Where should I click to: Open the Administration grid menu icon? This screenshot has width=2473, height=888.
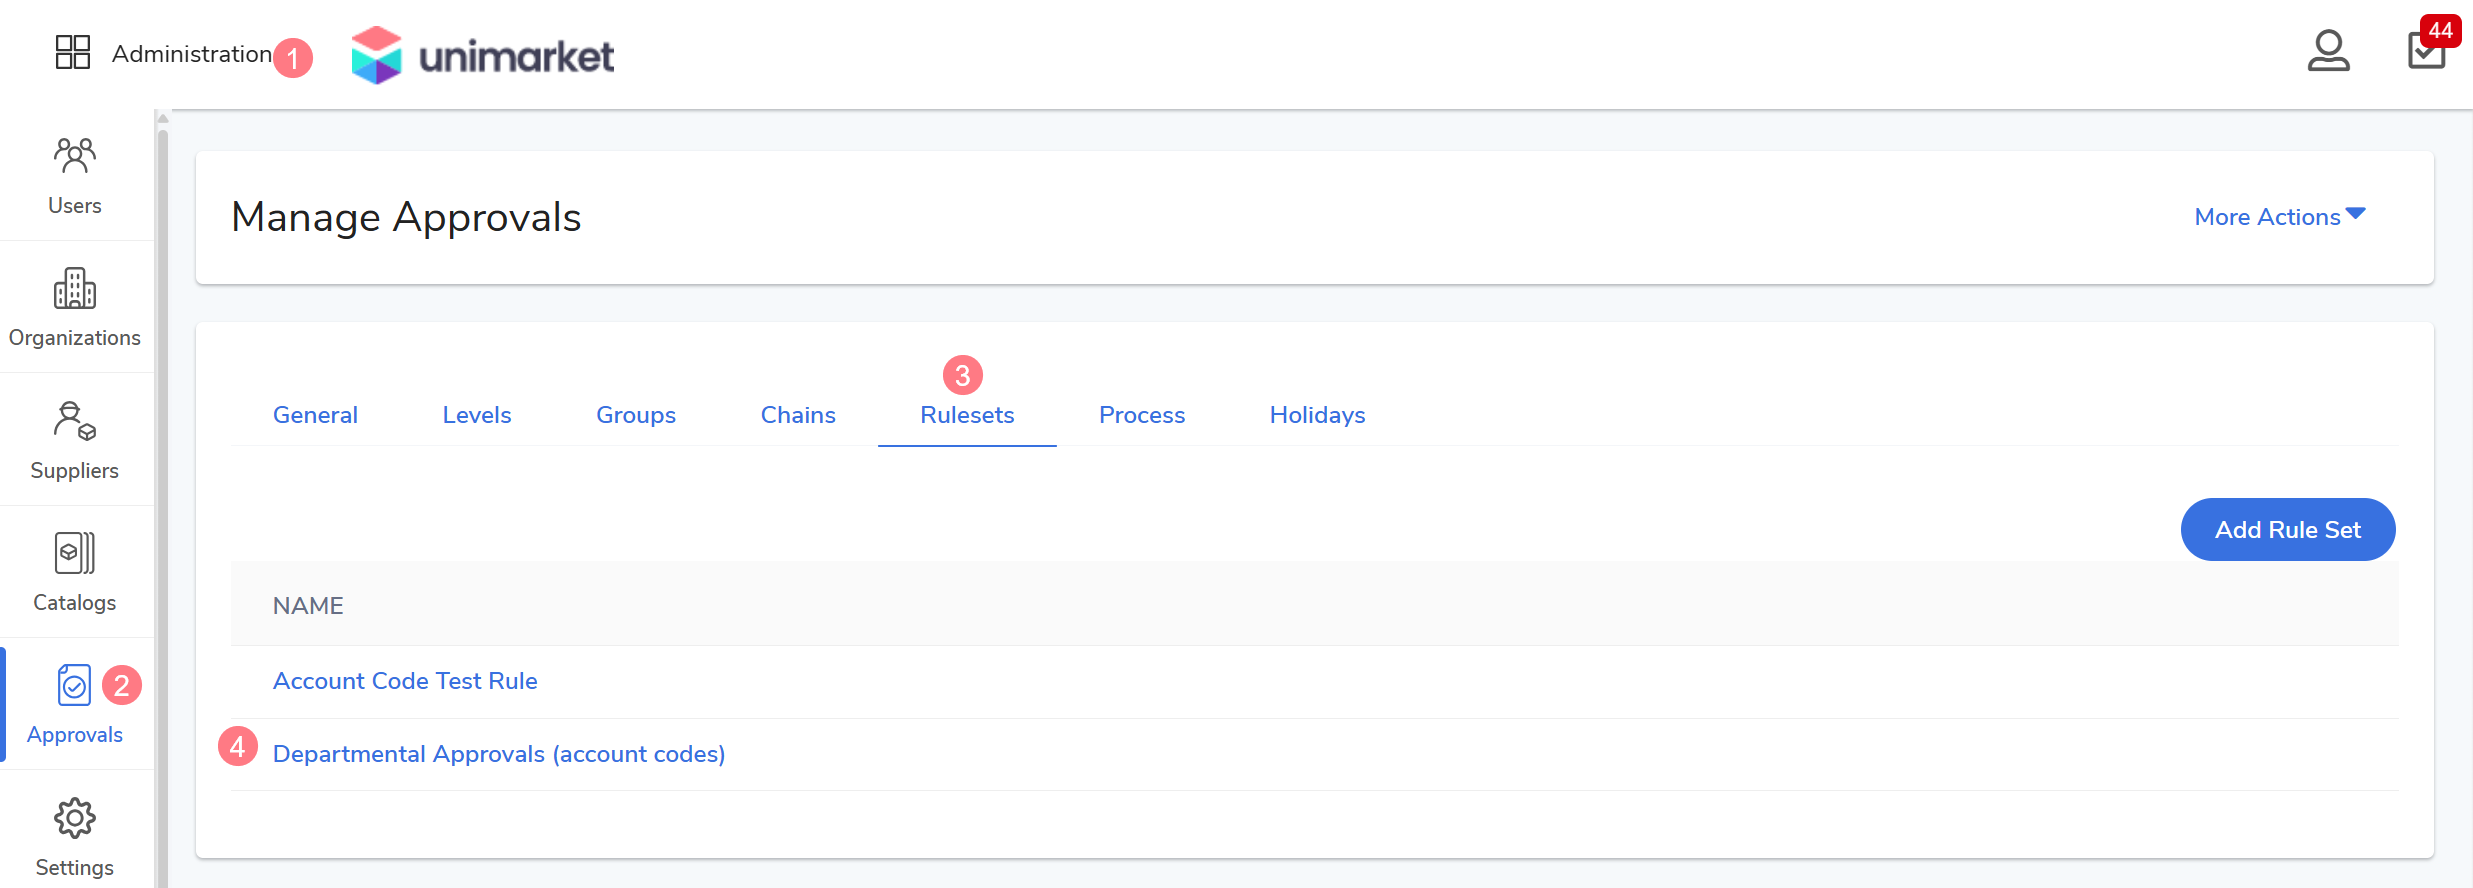click(73, 52)
